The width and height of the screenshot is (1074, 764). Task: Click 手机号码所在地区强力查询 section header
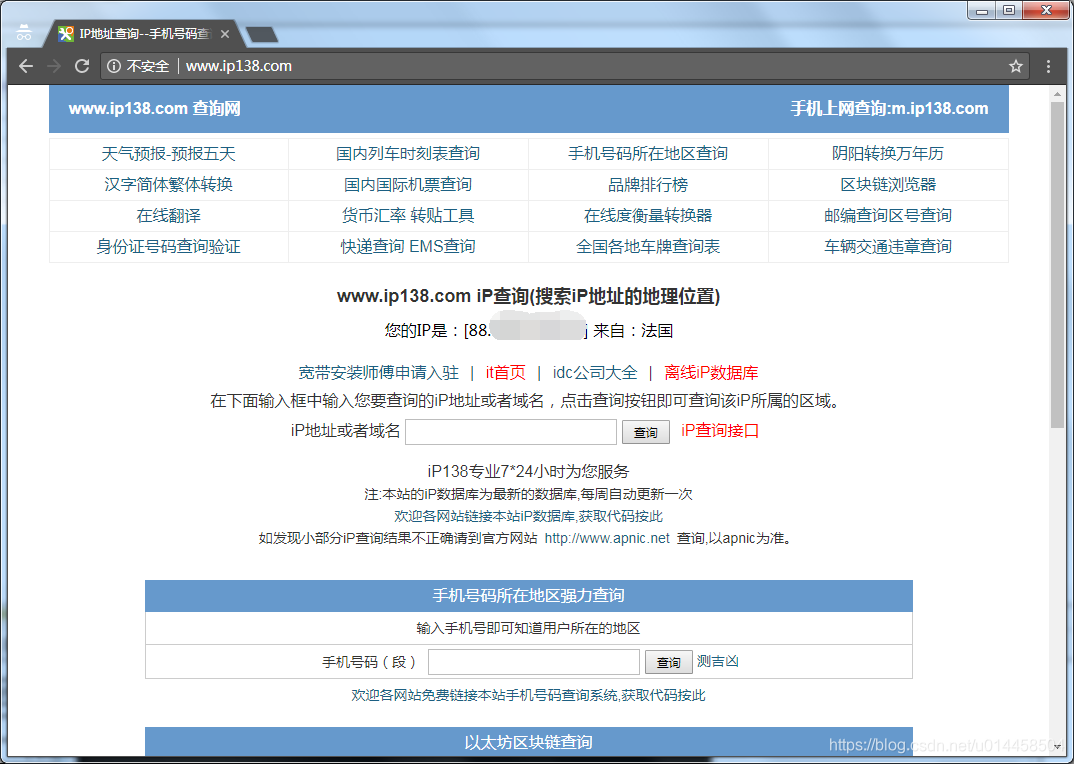pos(528,595)
